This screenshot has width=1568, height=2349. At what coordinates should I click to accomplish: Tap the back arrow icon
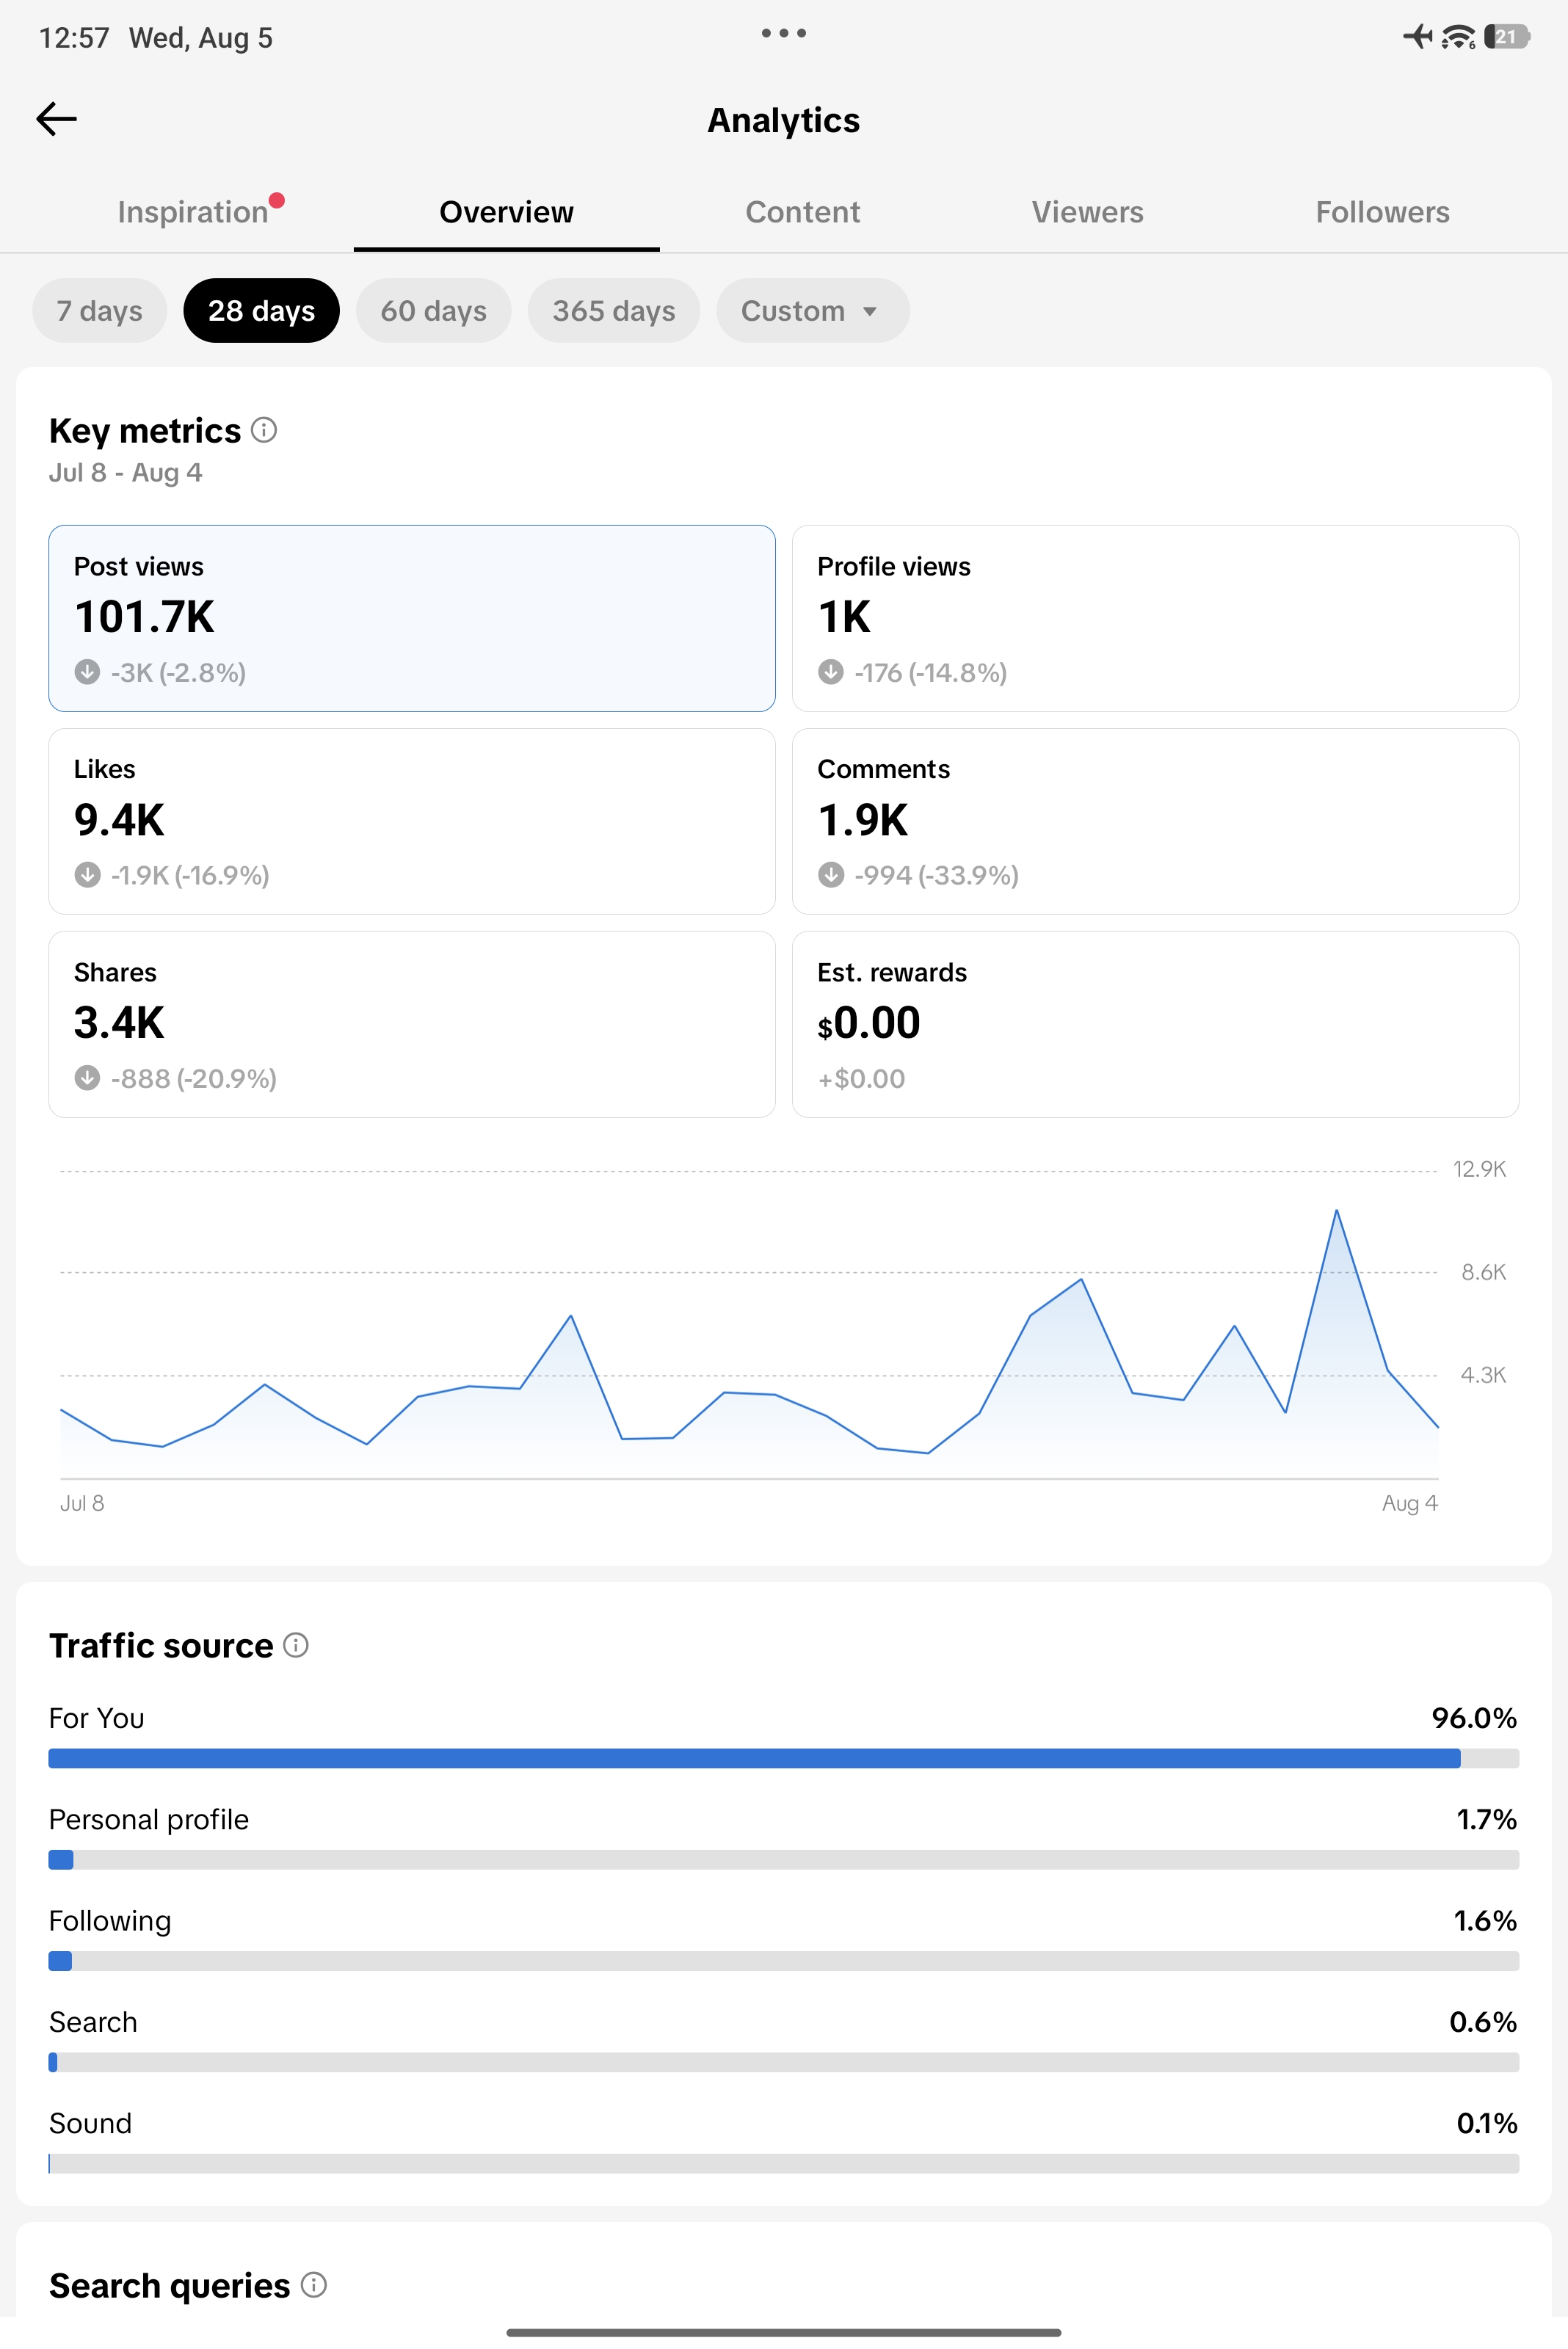(x=56, y=119)
